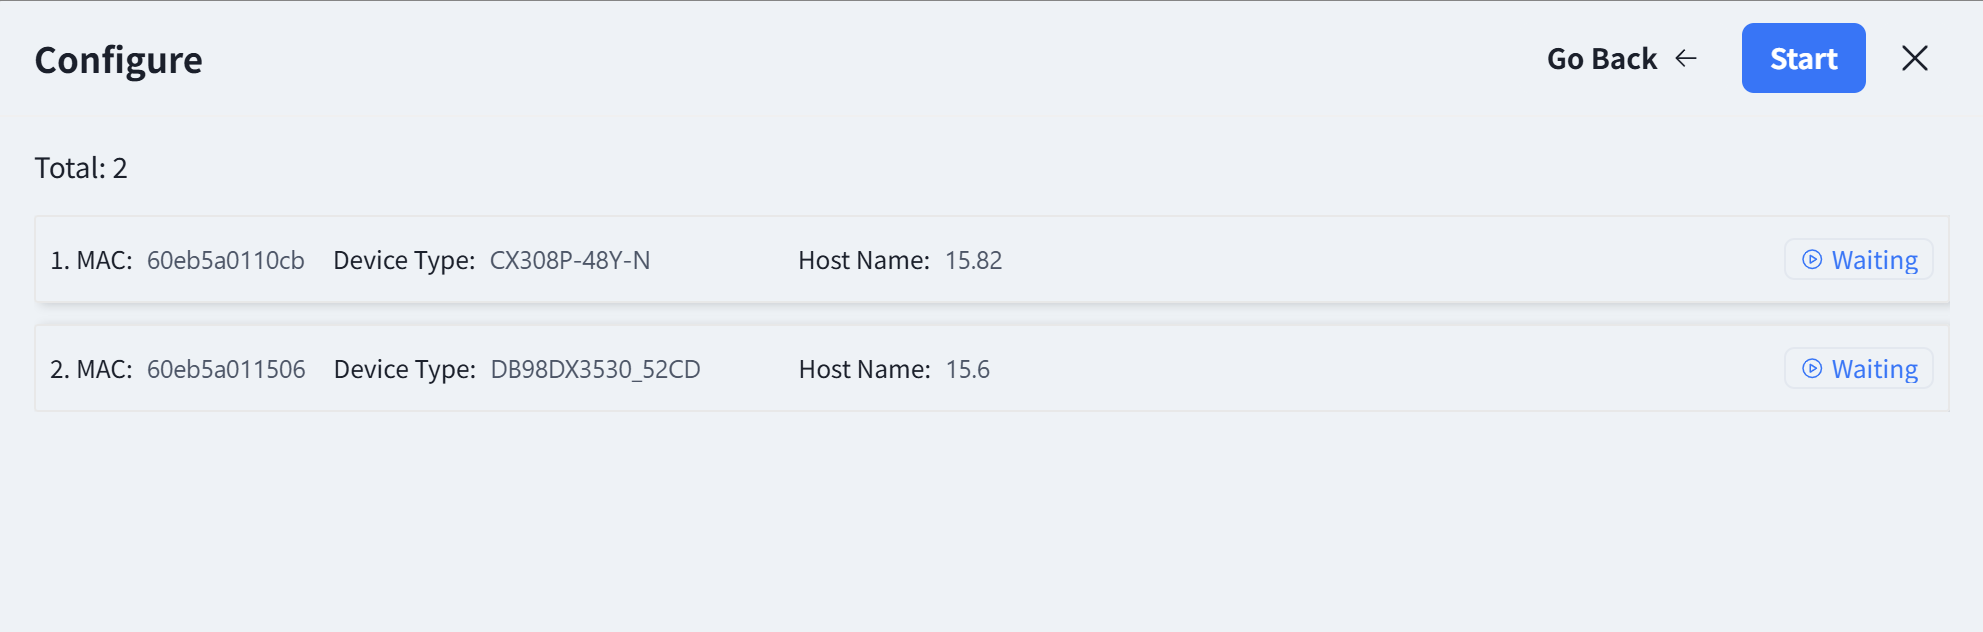Click the blue Start button

pos(1803,58)
